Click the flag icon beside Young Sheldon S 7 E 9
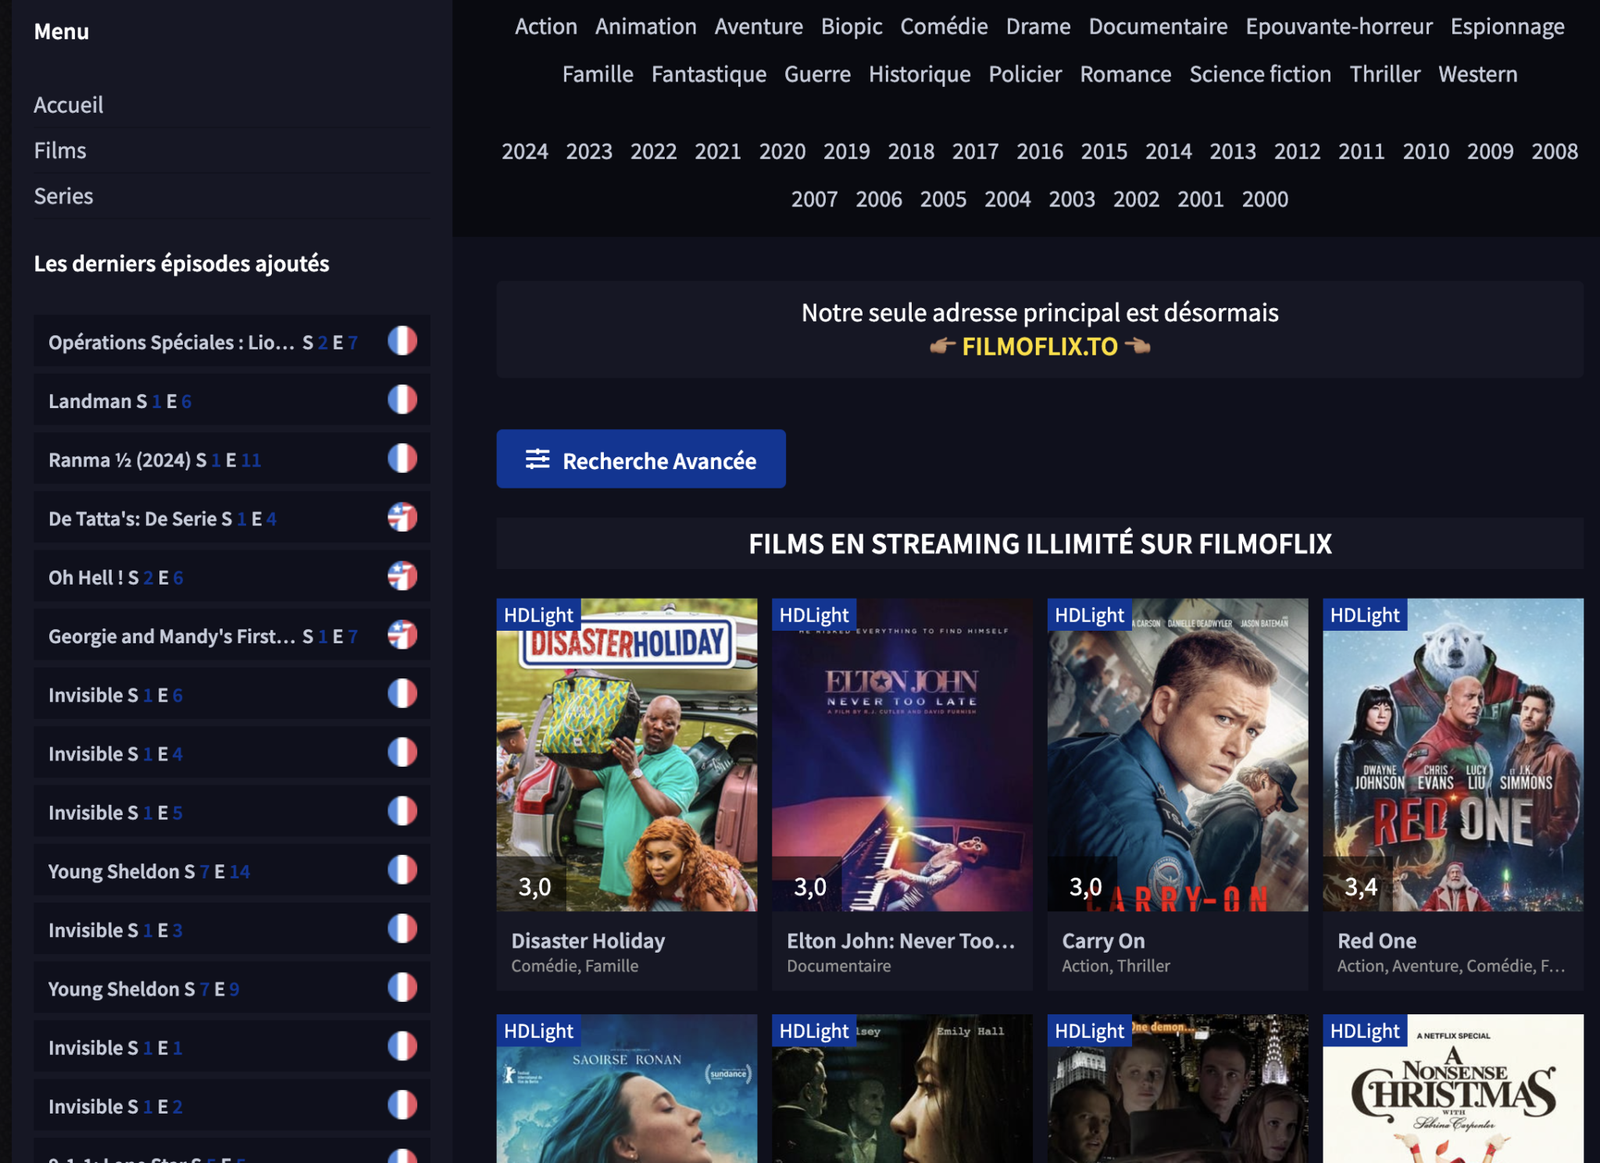The image size is (1600, 1163). [402, 988]
